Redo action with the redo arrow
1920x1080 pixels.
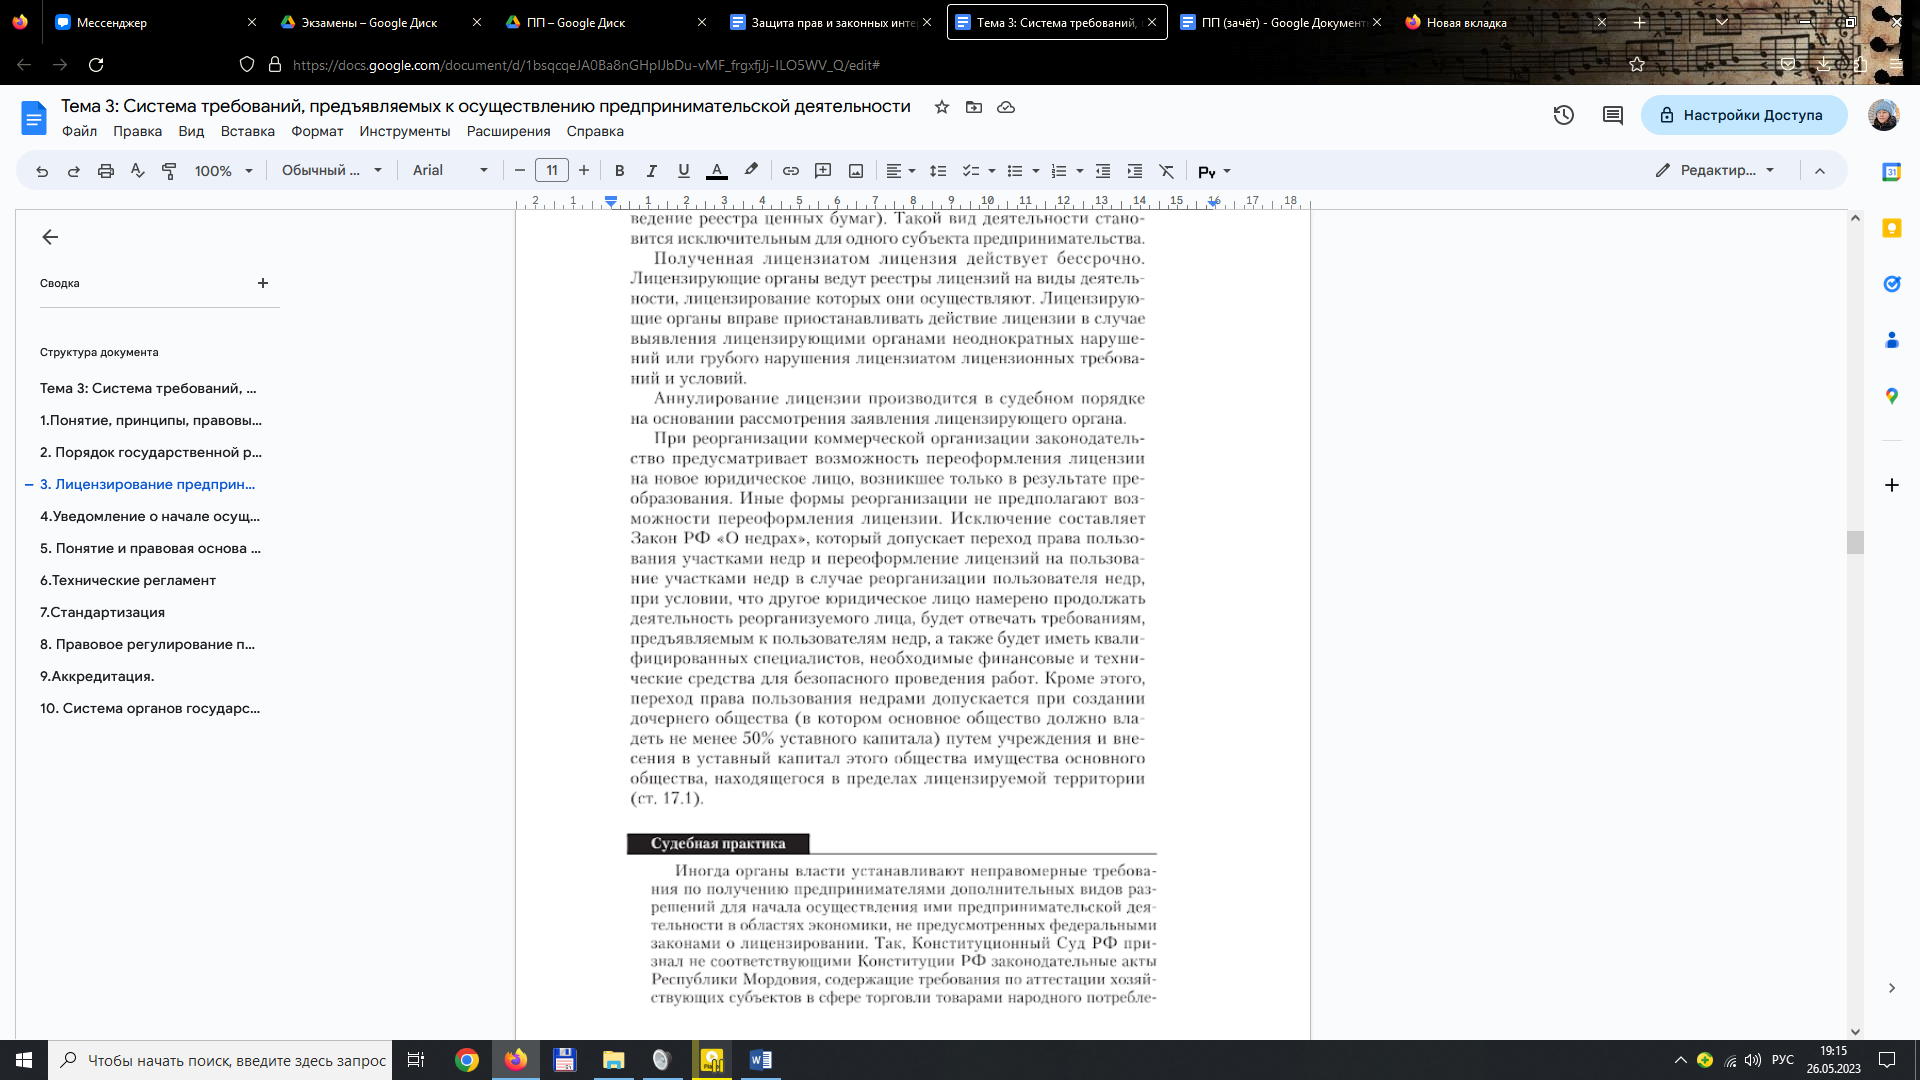(x=74, y=171)
